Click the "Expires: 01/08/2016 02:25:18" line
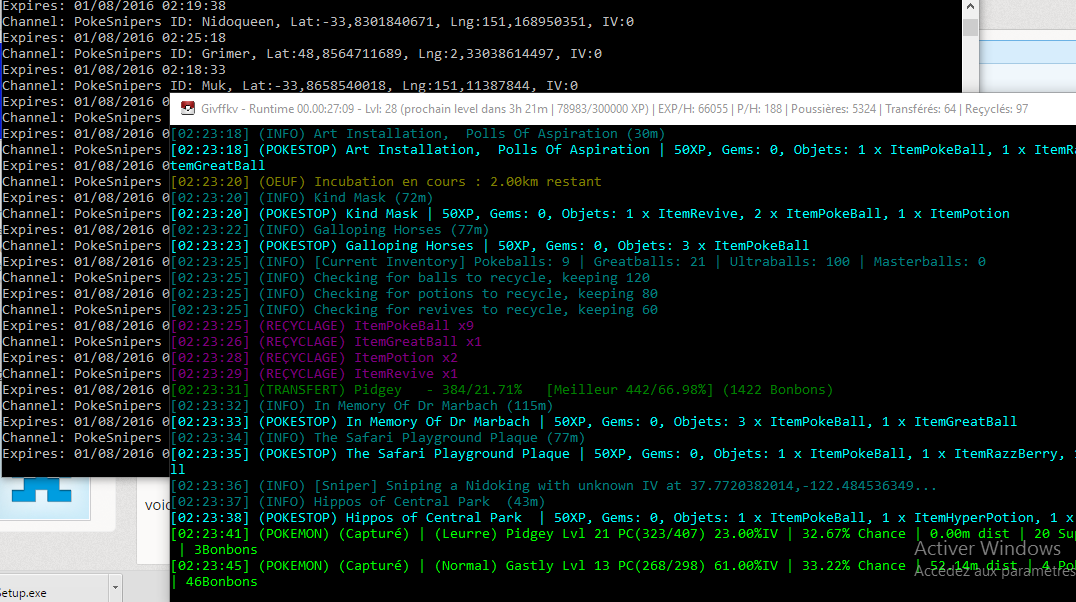 (x=114, y=38)
